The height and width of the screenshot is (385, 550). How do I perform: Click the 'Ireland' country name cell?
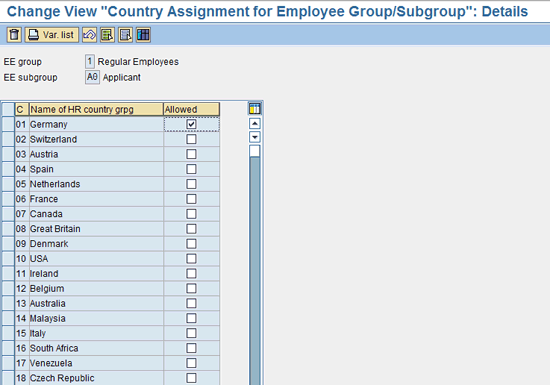[96, 273]
